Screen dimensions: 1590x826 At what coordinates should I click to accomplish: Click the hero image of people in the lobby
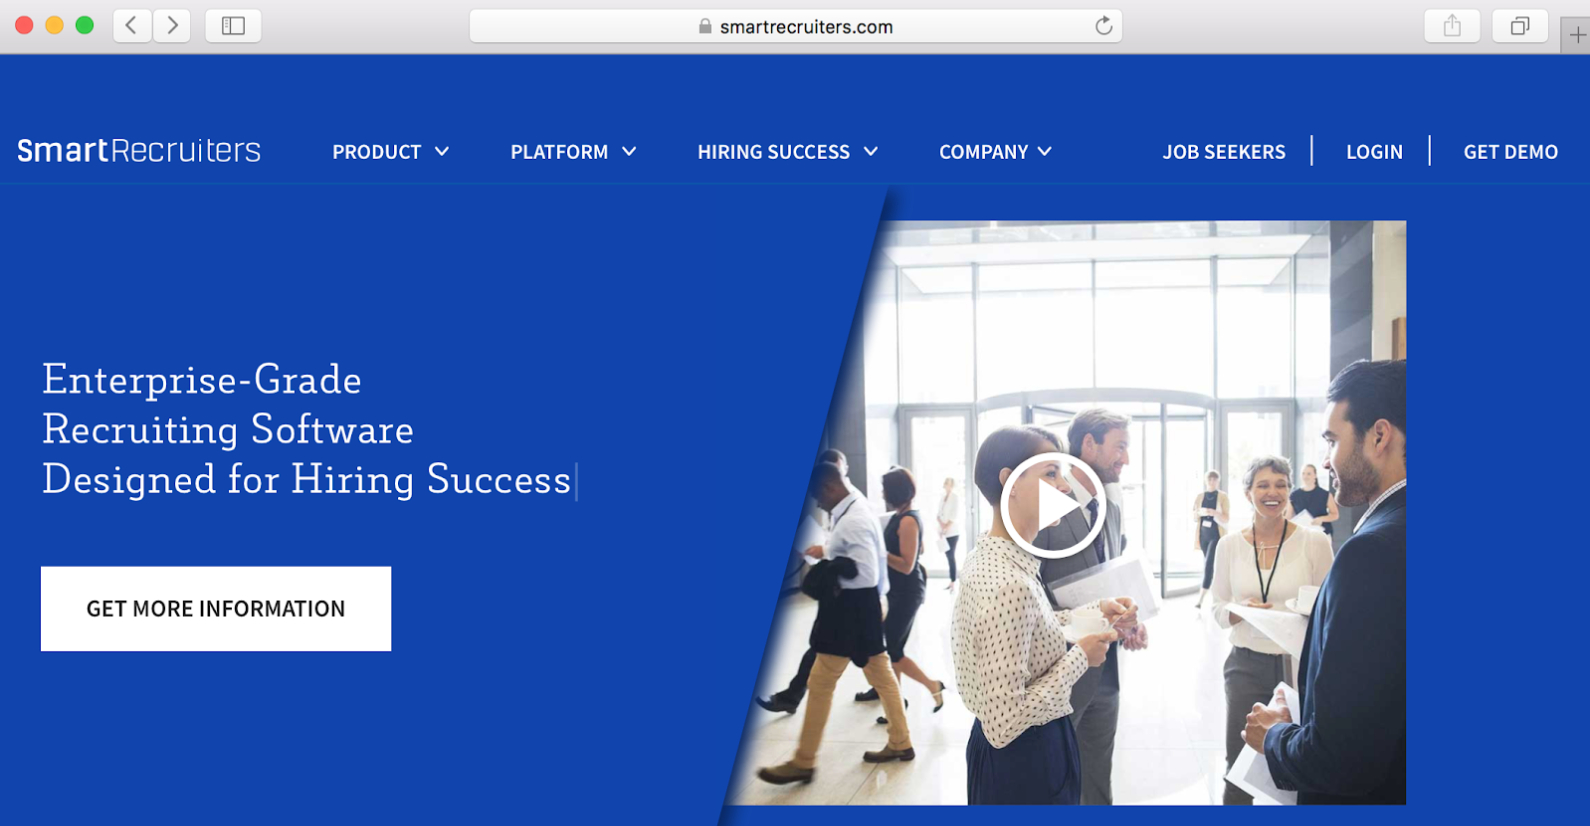tap(1068, 512)
